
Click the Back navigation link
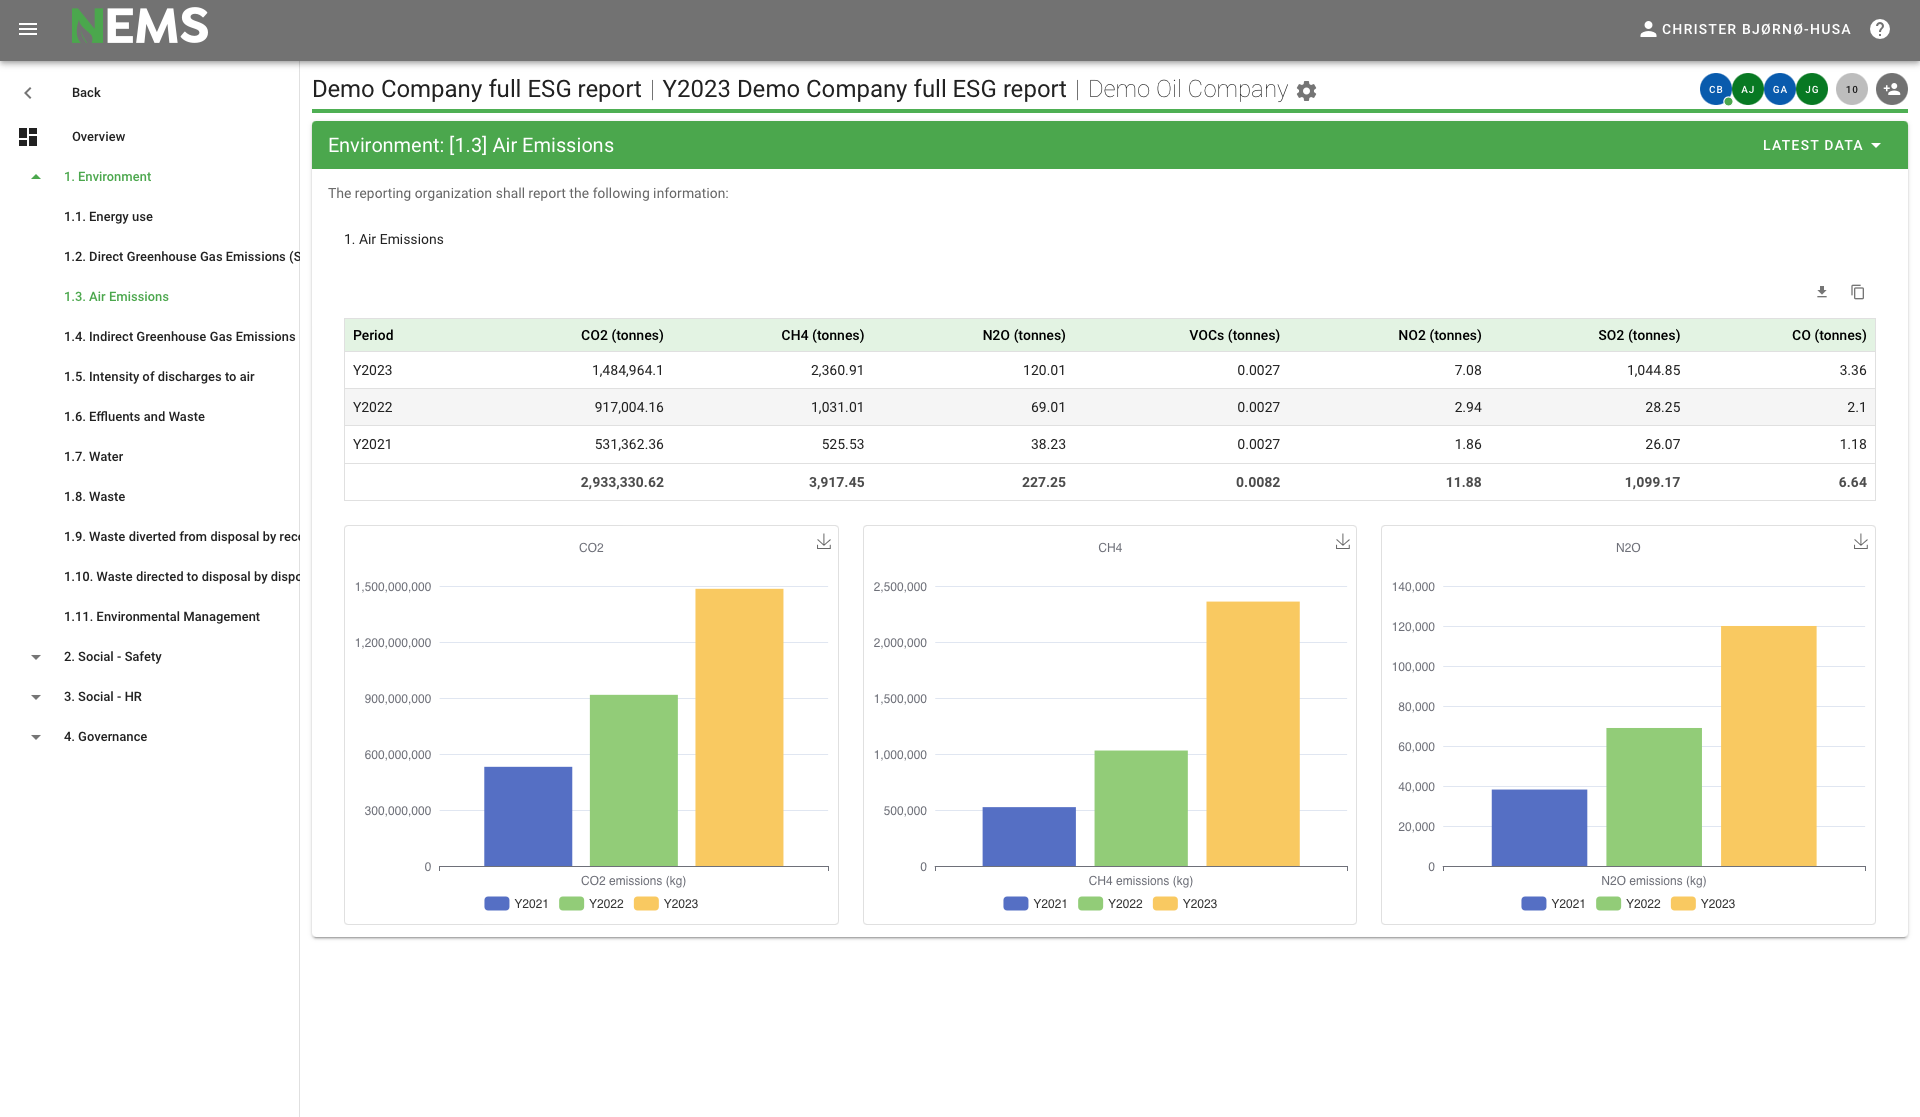(86, 93)
